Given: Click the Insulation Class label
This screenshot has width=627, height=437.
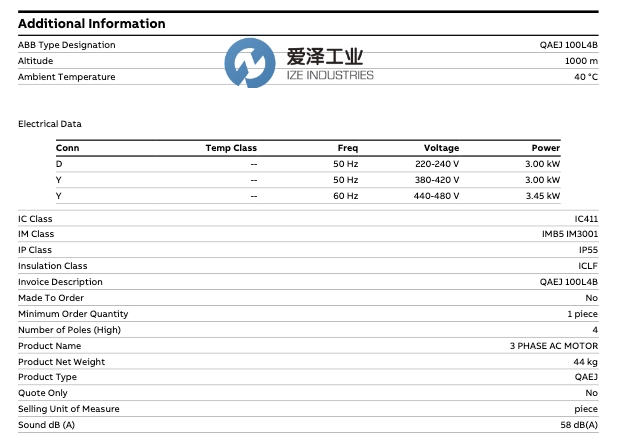Looking at the screenshot, I should pos(53,266).
